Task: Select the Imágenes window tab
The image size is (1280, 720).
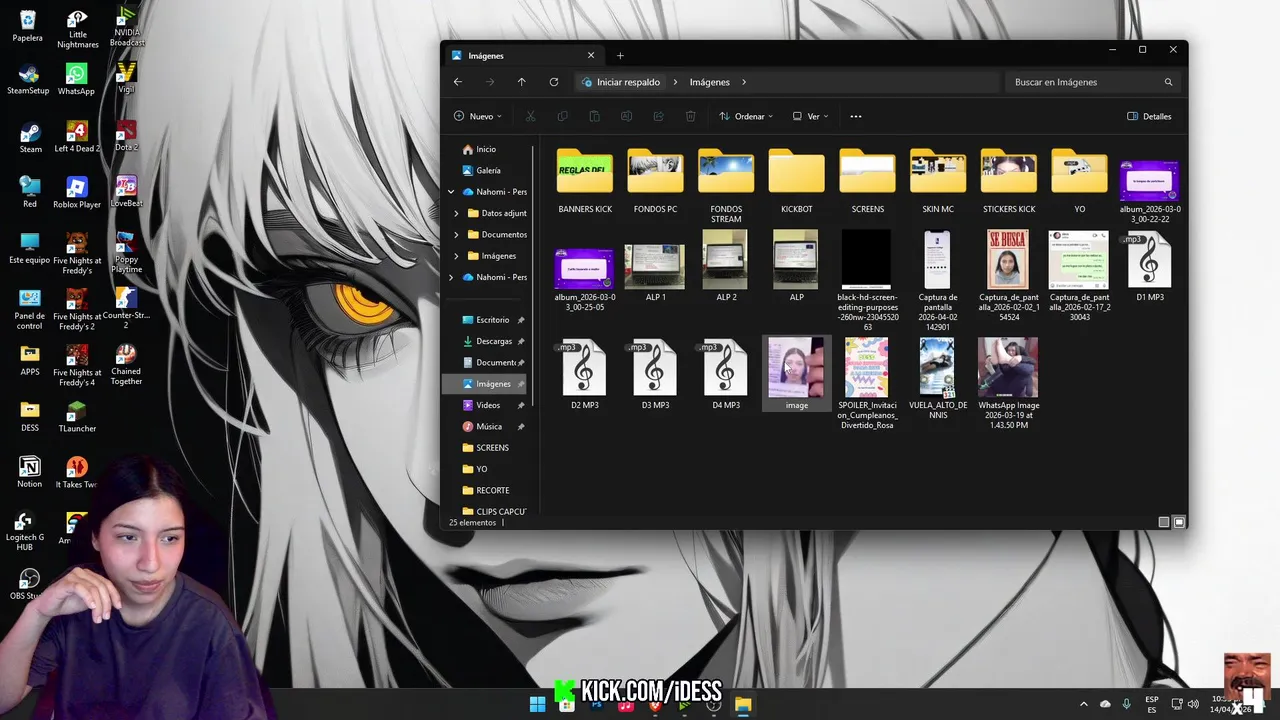Action: tap(524, 56)
